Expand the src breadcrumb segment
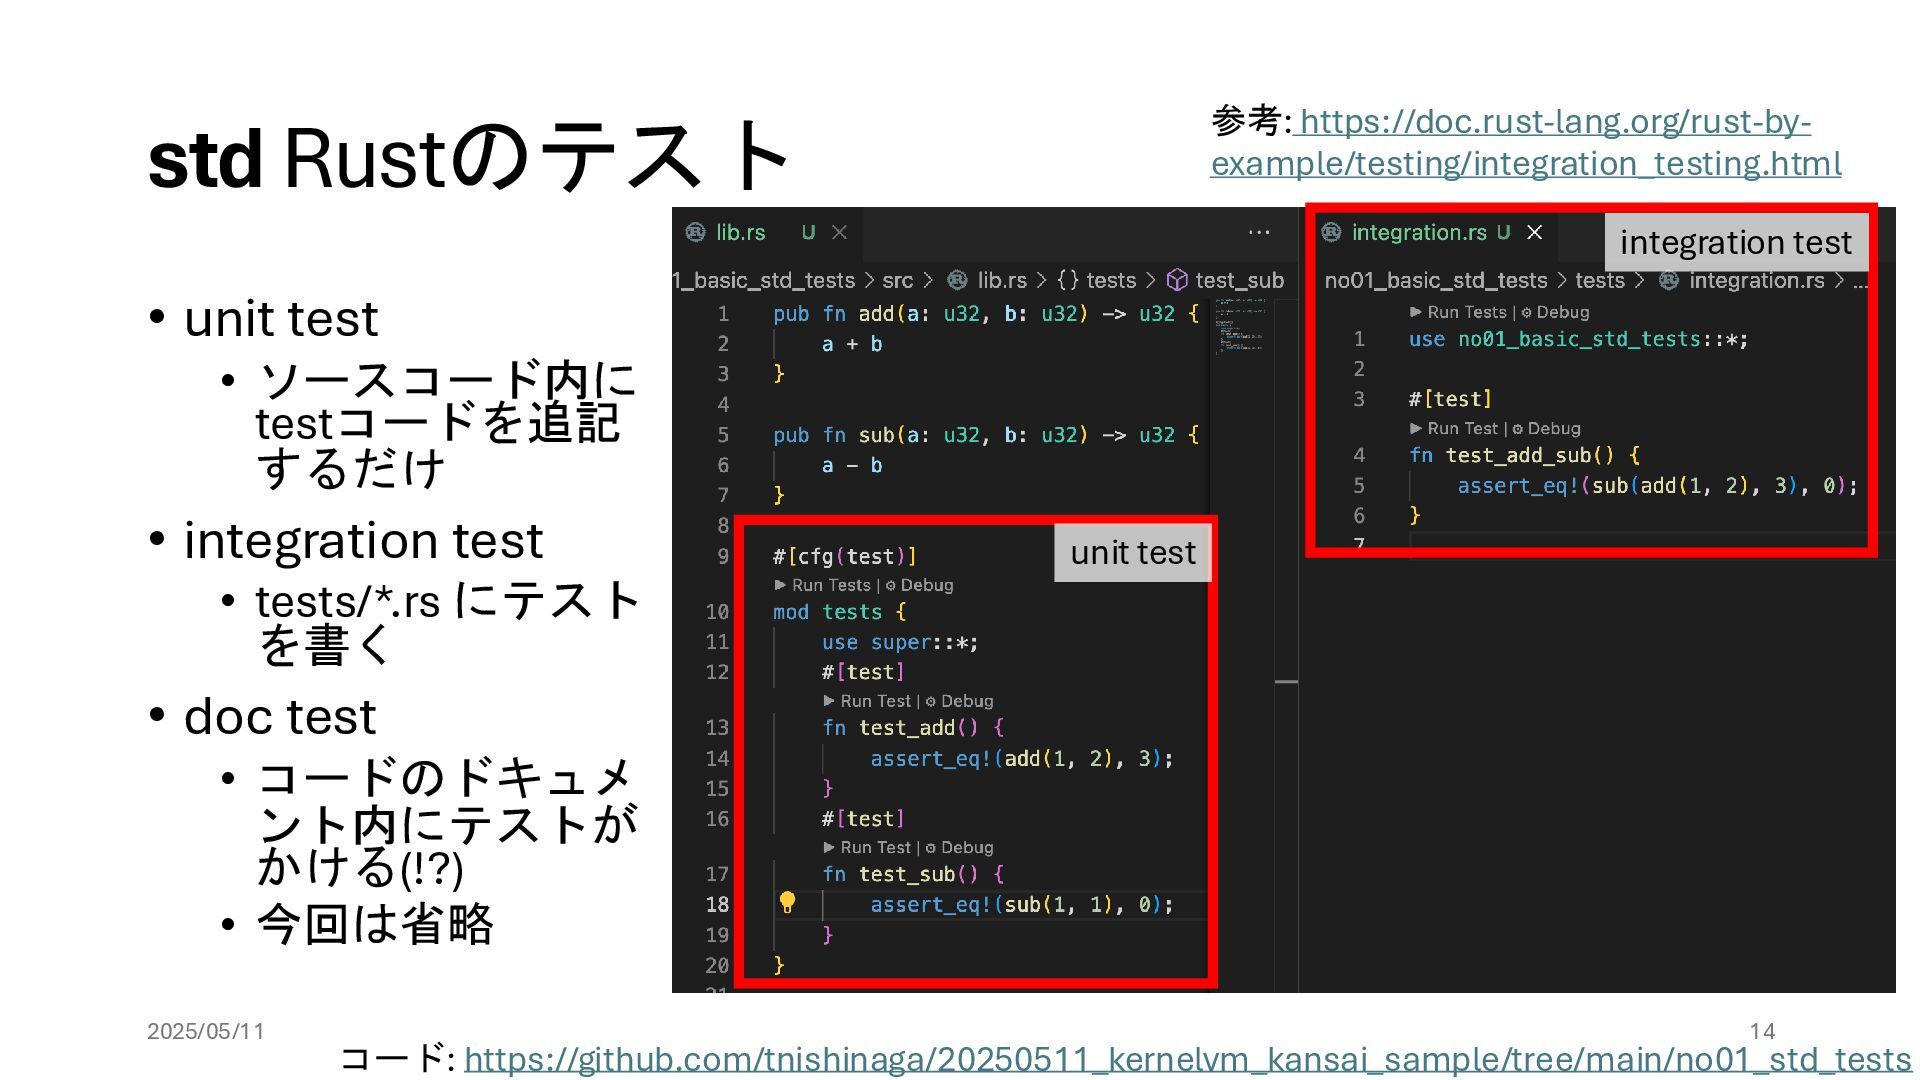Image resolution: width=1920 pixels, height=1080 pixels. coord(897,280)
